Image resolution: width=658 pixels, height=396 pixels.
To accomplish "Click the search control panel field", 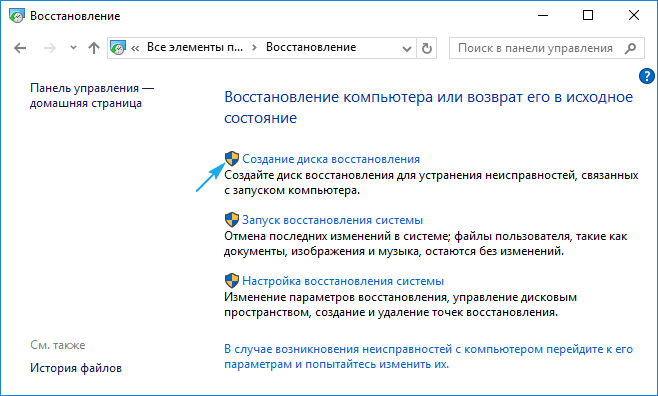I will 546,48.
